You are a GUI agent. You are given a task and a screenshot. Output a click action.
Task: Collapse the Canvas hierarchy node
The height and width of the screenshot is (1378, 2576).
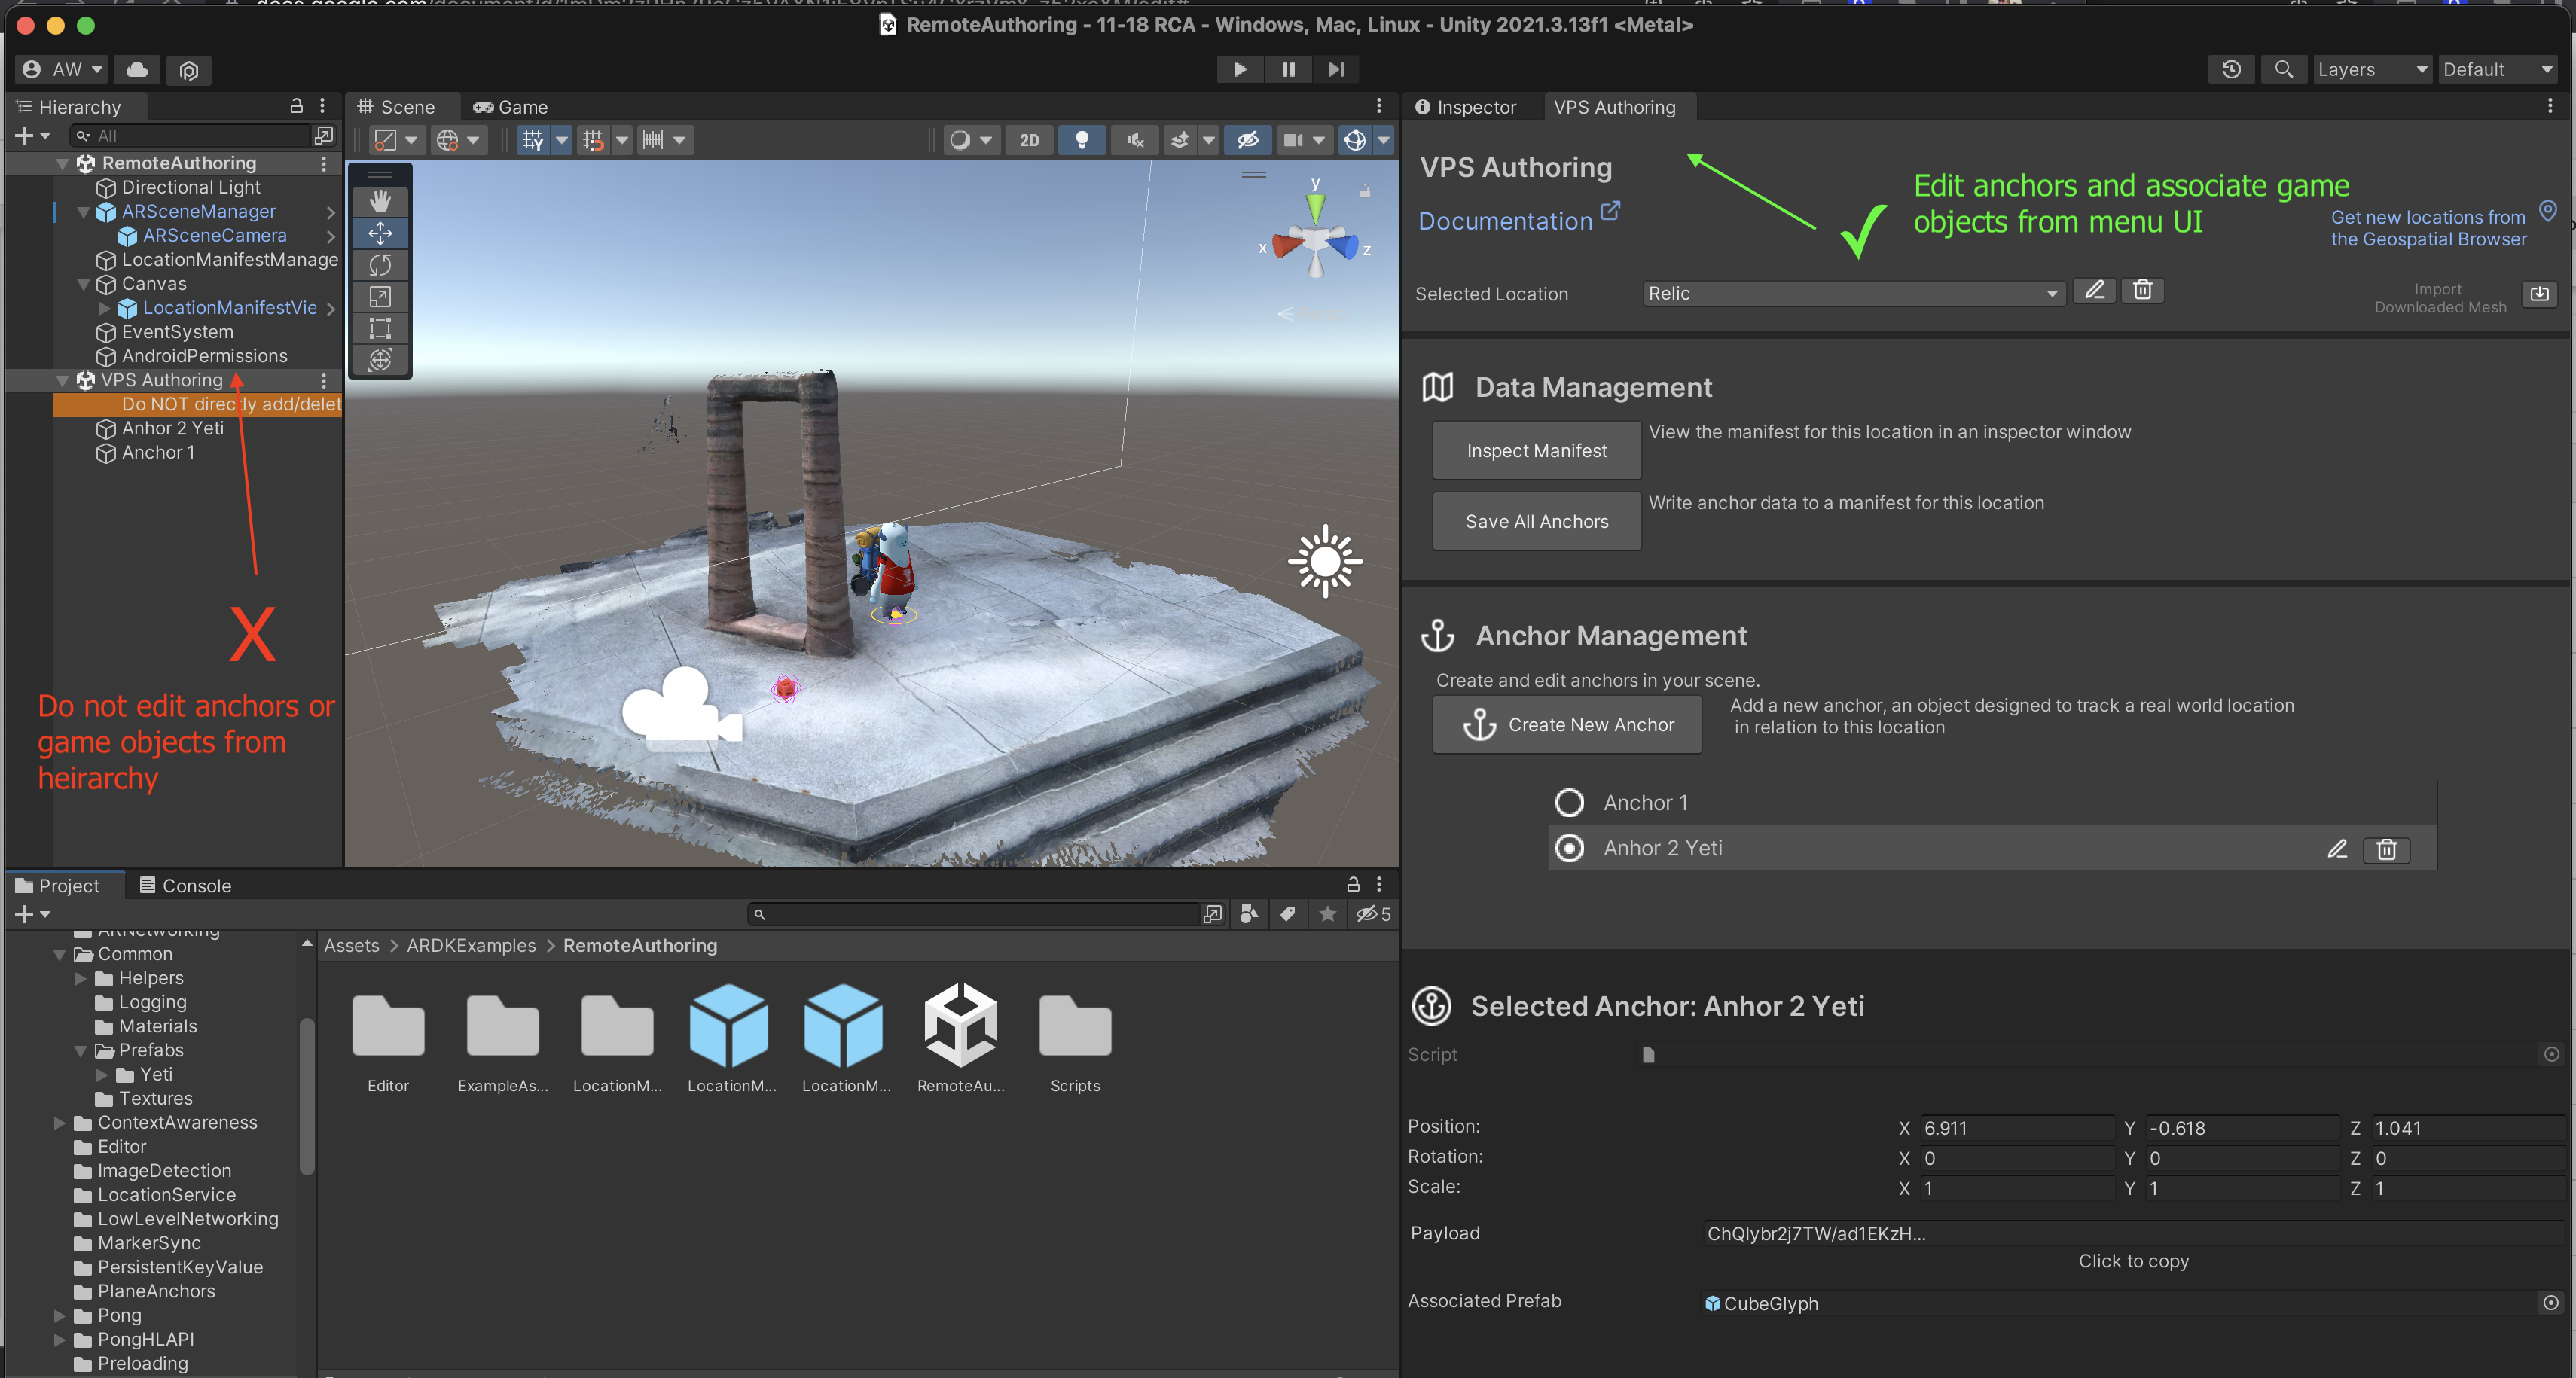pos(83,284)
